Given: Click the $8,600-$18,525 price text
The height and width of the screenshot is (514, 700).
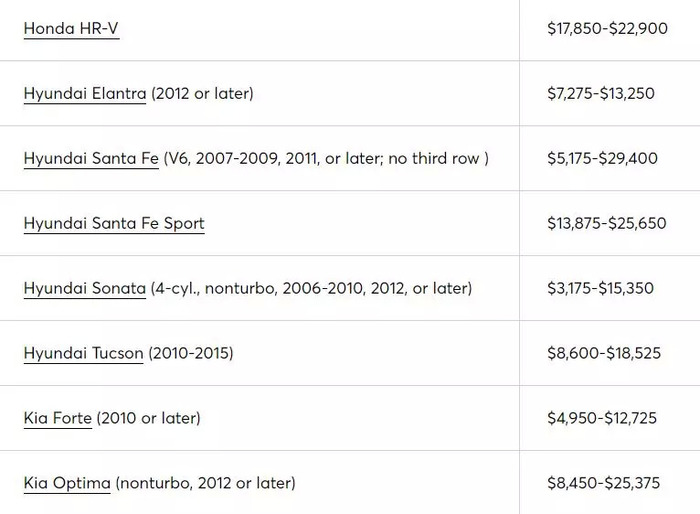Looking at the screenshot, I should (x=604, y=353).
